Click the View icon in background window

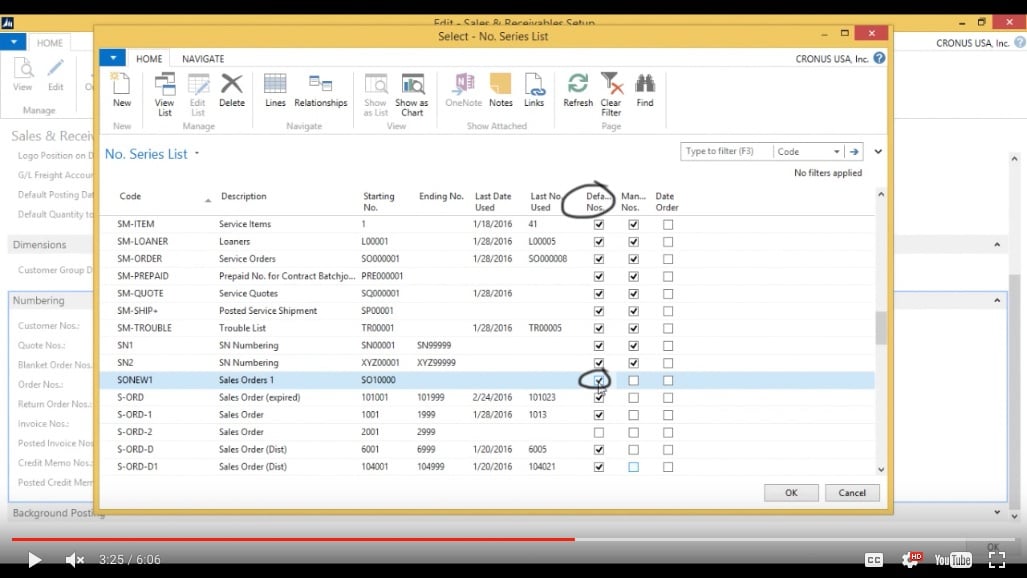tap(23, 75)
